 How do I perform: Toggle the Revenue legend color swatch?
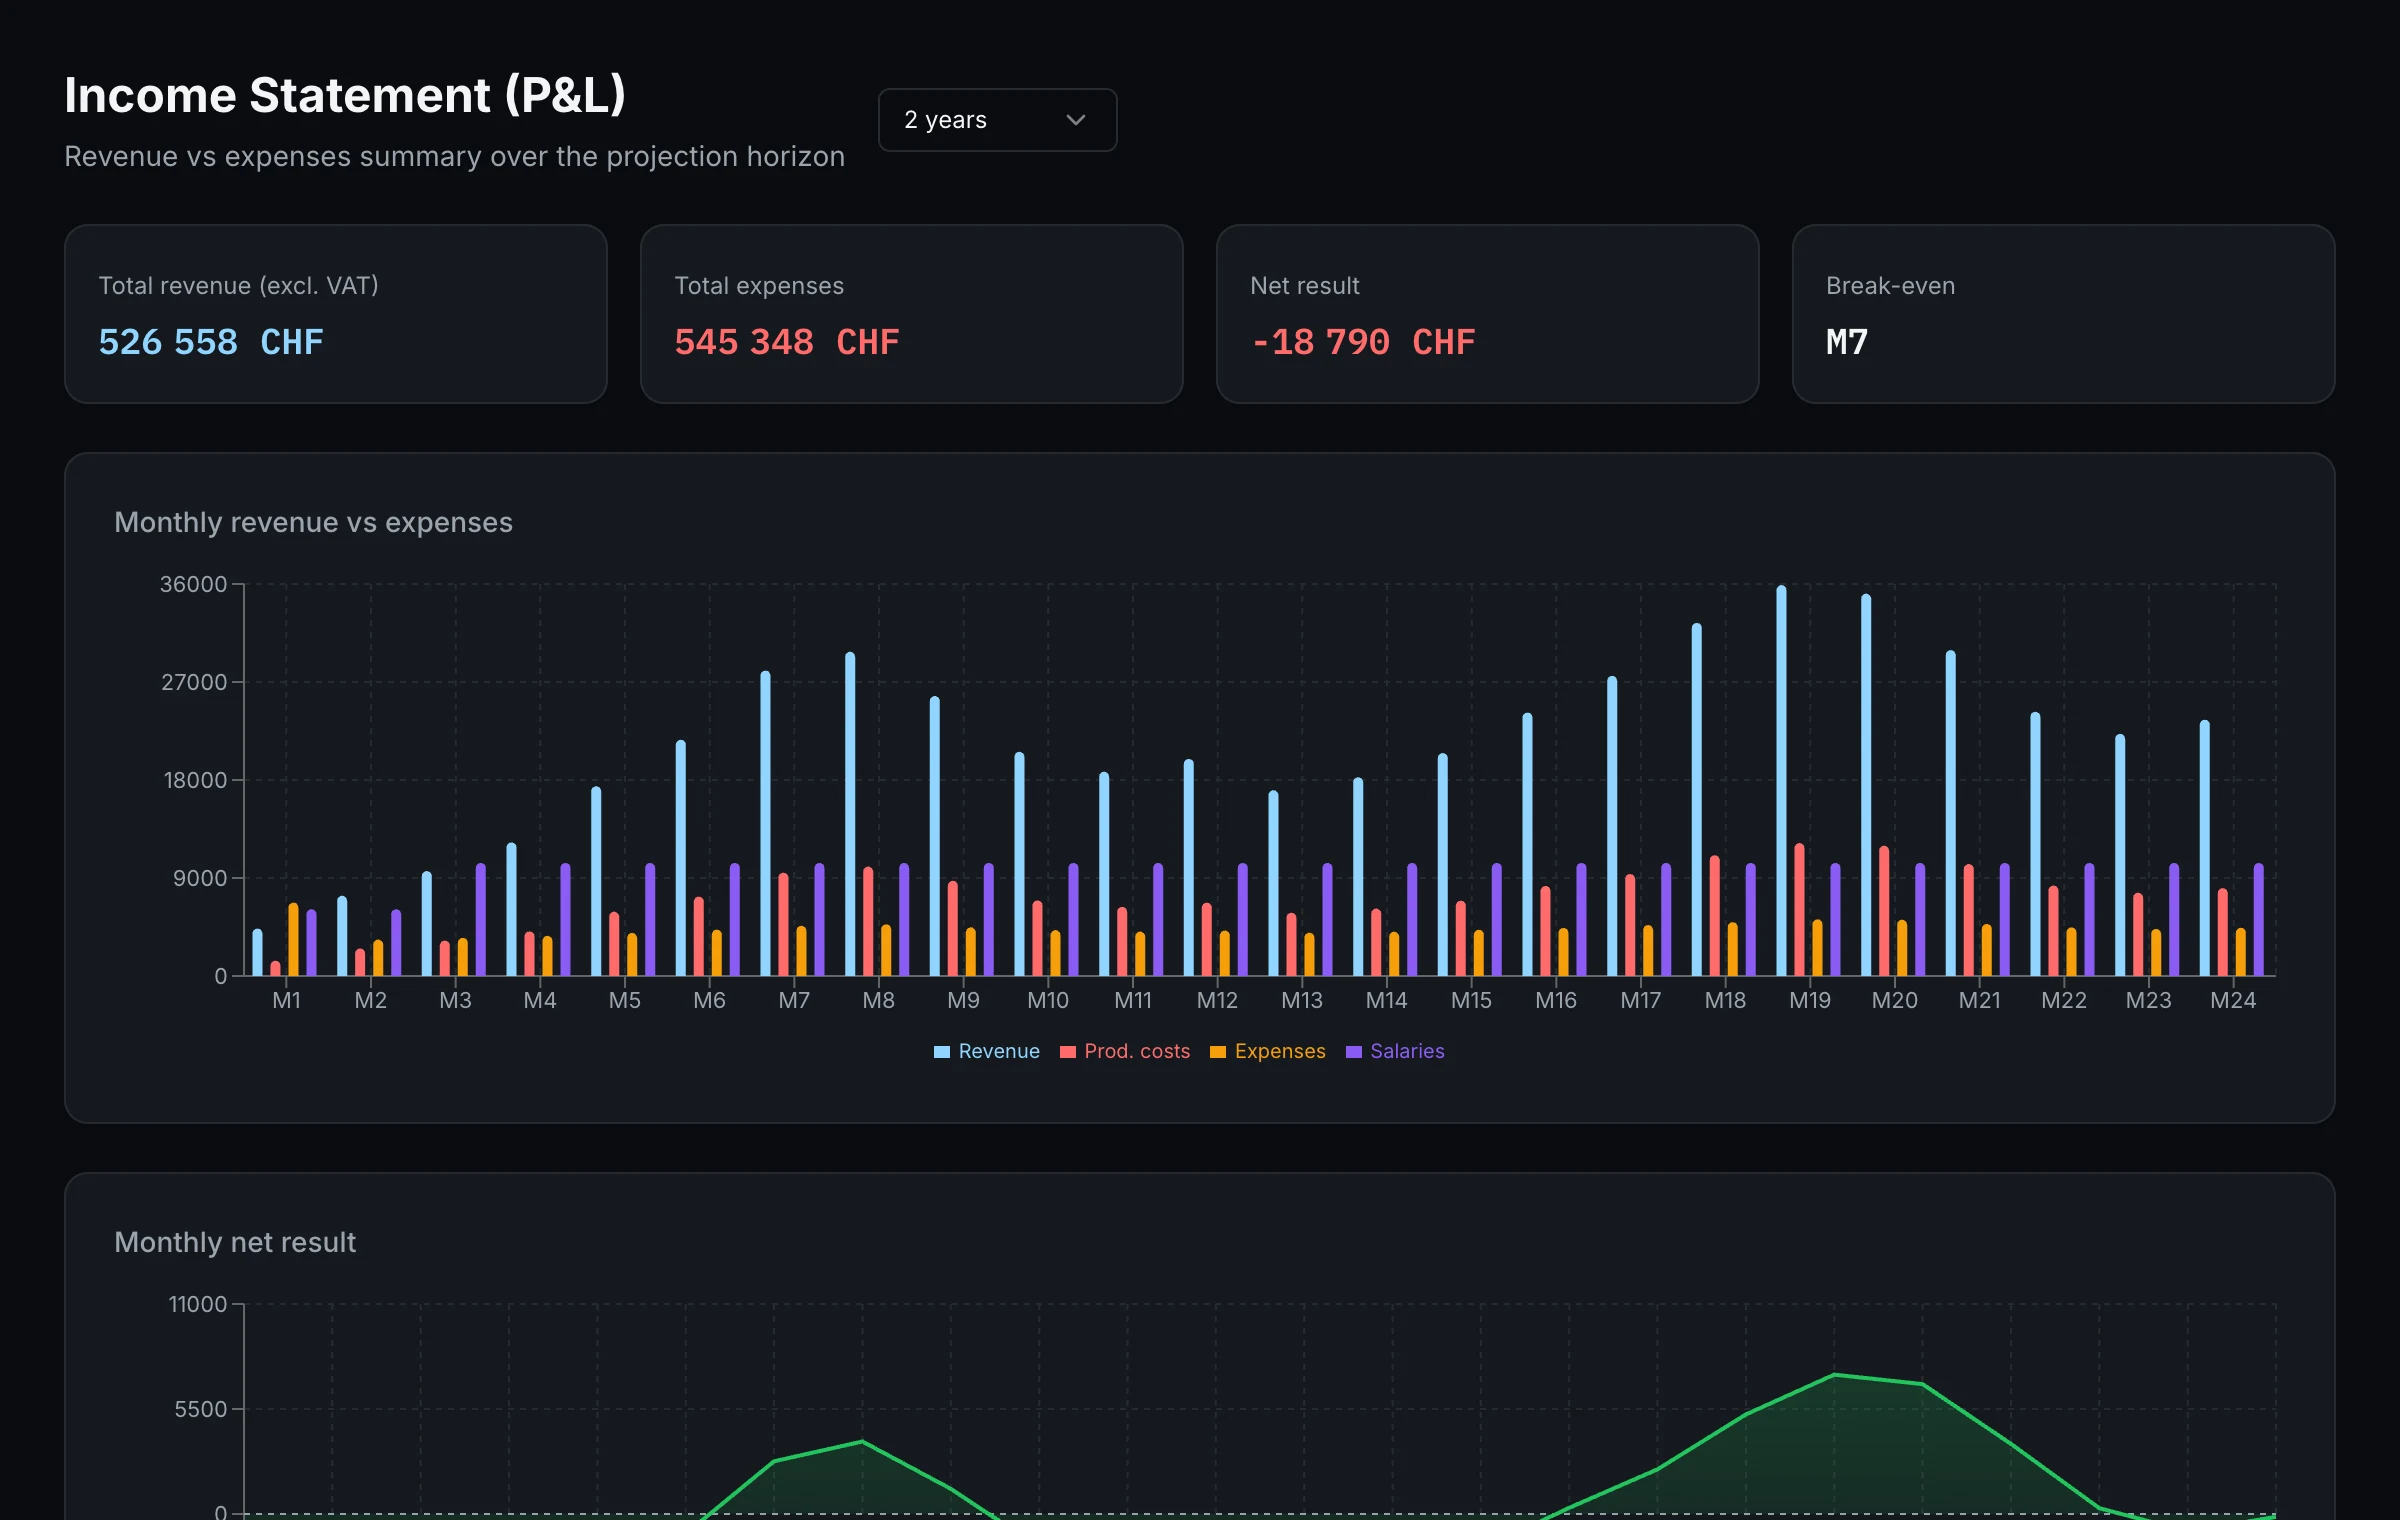pos(942,1052)
